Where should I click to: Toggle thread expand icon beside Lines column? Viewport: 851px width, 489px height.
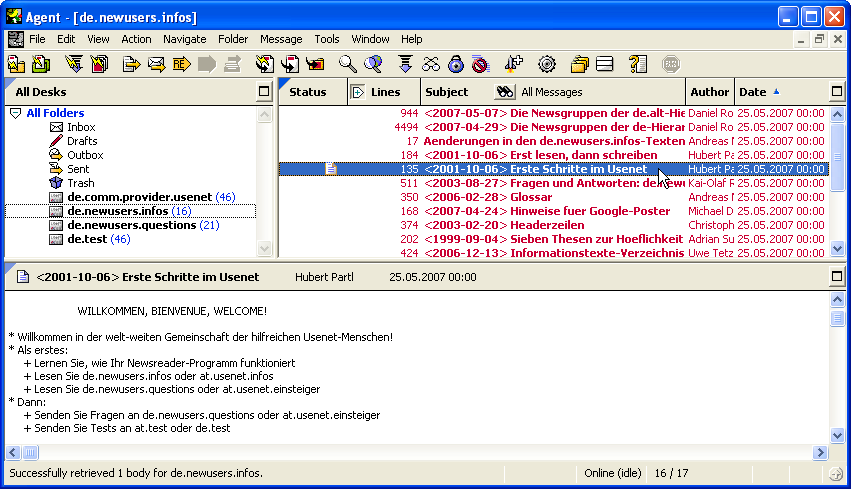click(x=358, y=92)
